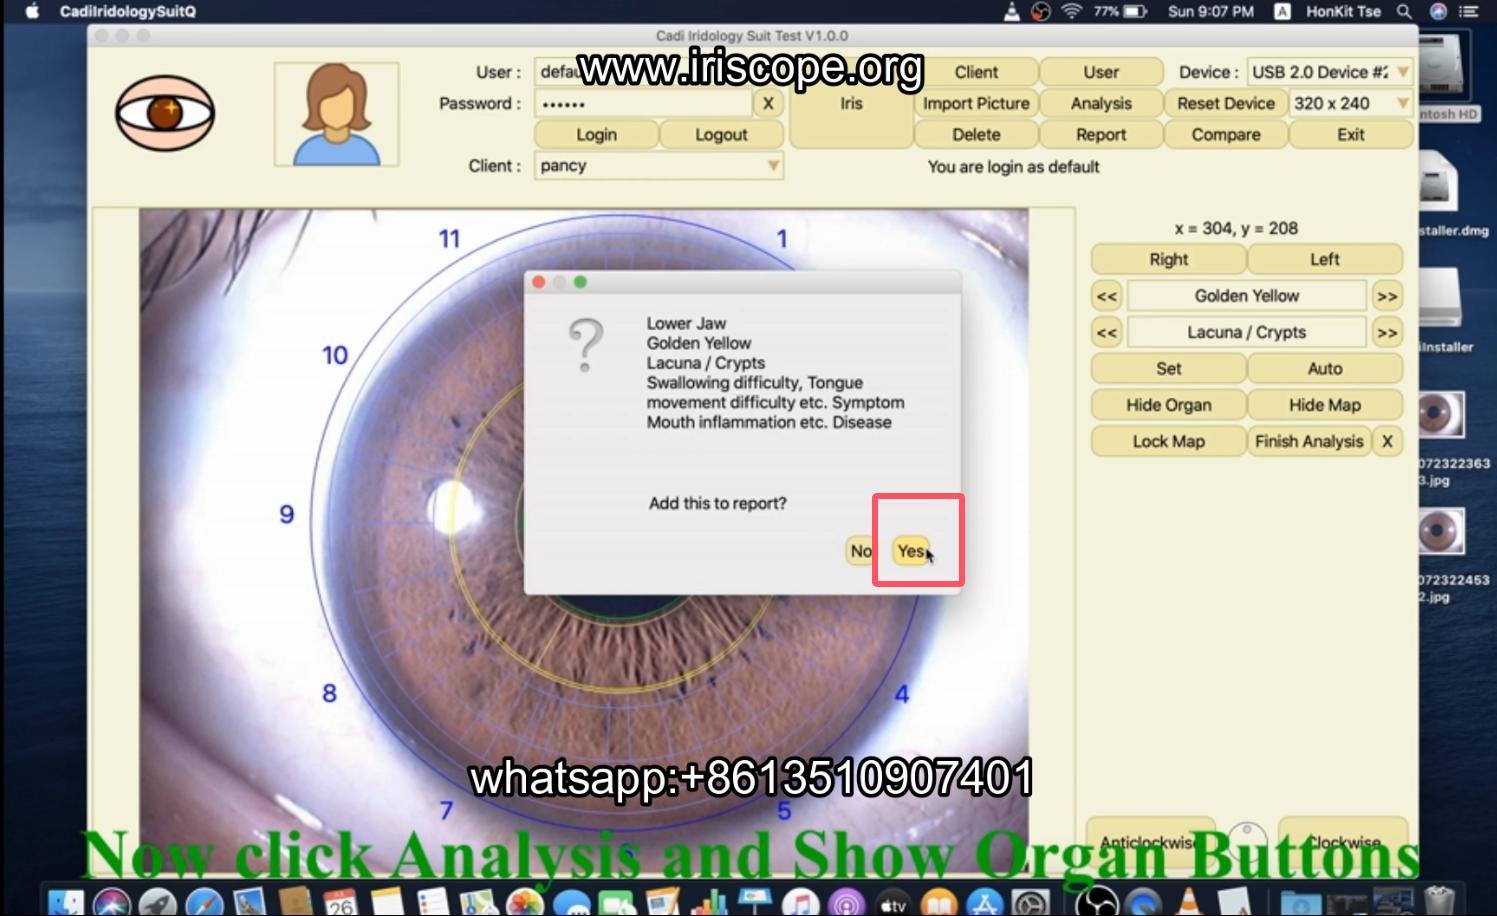The width and height of the screenshot is (1497, 916).
Task: Open the Wi-Fi menu bar icon
Action: [x=1071, y=11]
